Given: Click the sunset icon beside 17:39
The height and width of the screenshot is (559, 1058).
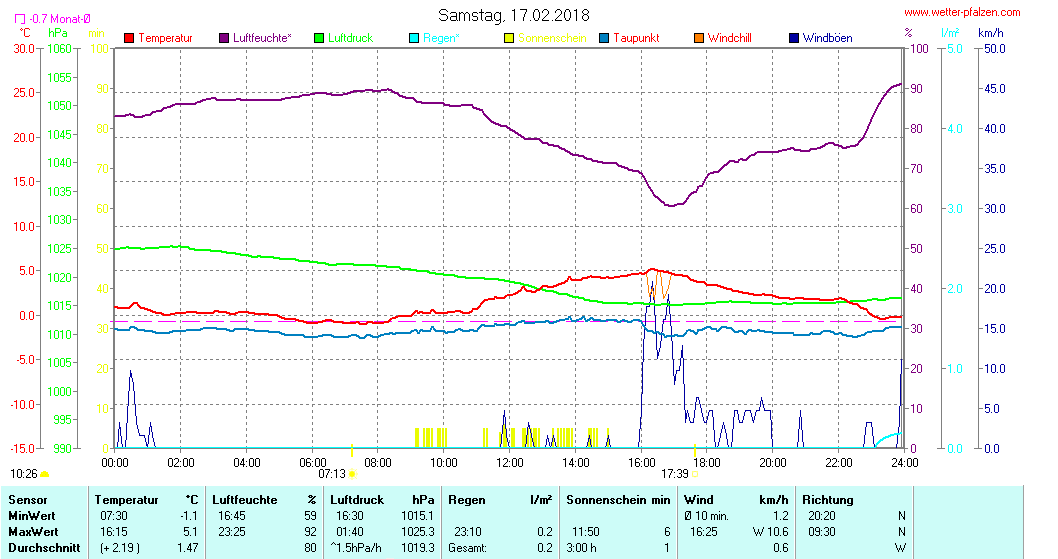Looking at the screenshot, I should pyautogui.click(x=695, y=474).
